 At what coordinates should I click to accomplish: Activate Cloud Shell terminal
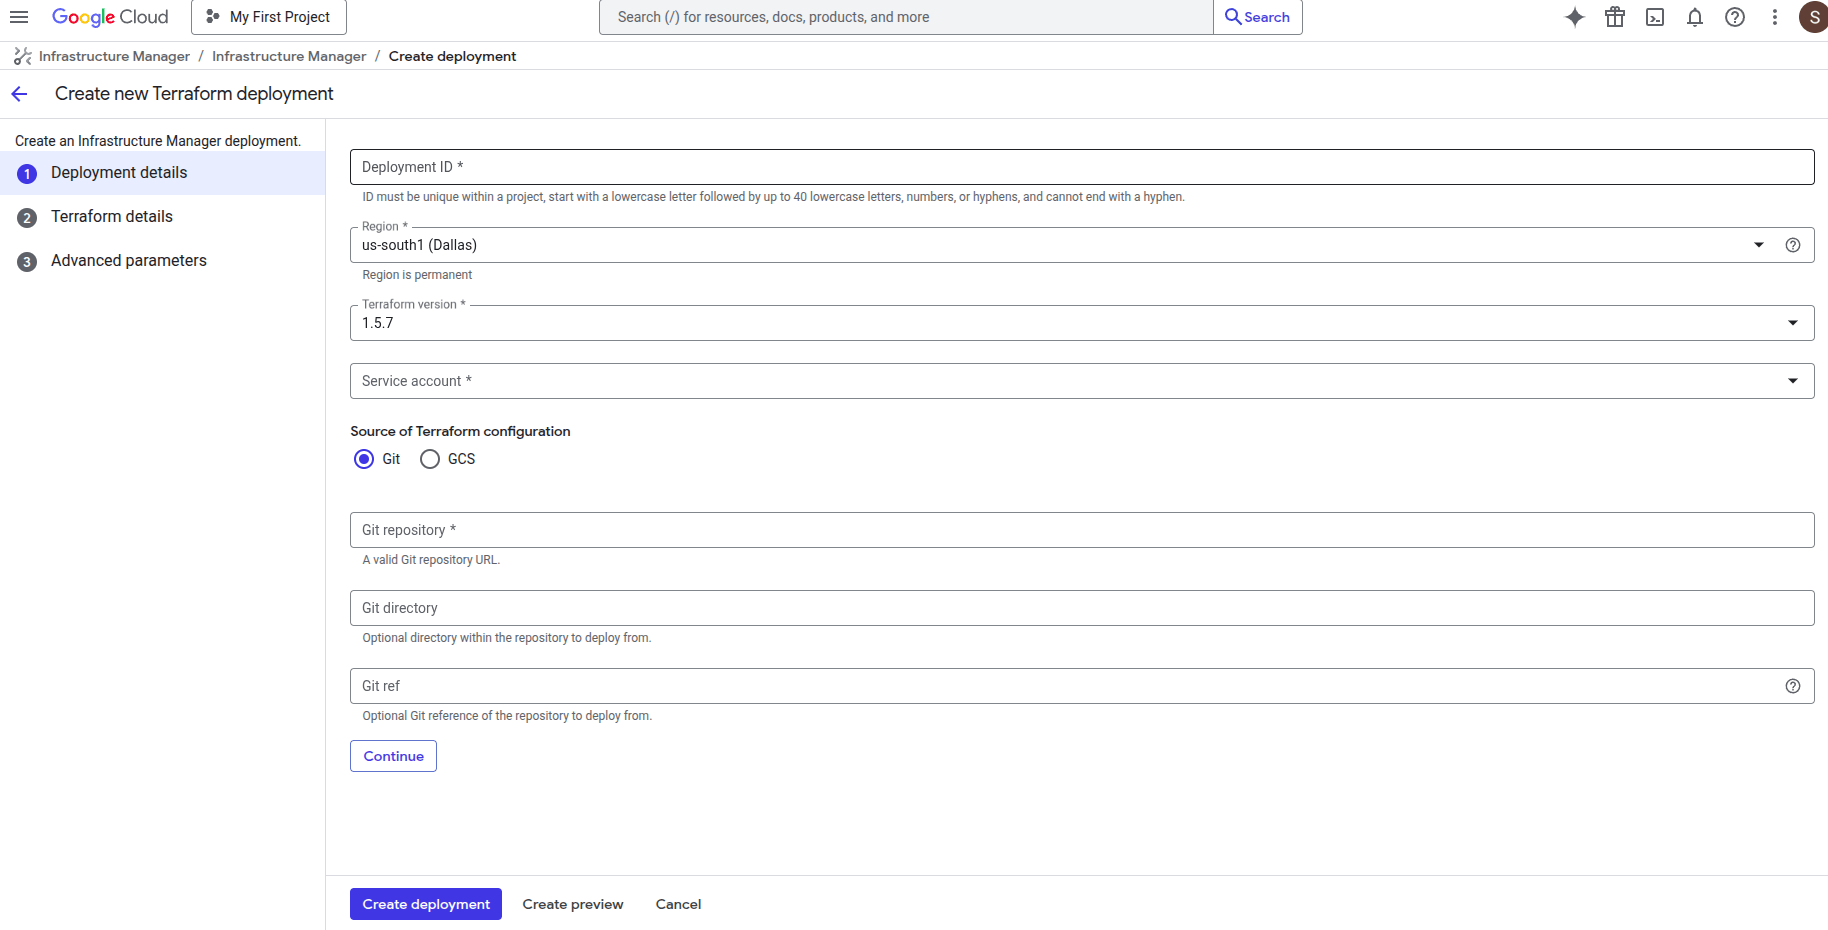tap(1655, 17)
